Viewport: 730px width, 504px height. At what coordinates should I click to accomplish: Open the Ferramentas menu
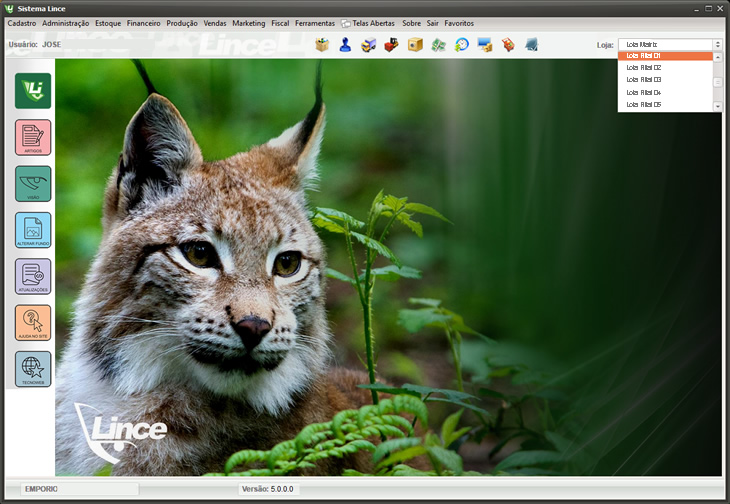pos(315,23)
